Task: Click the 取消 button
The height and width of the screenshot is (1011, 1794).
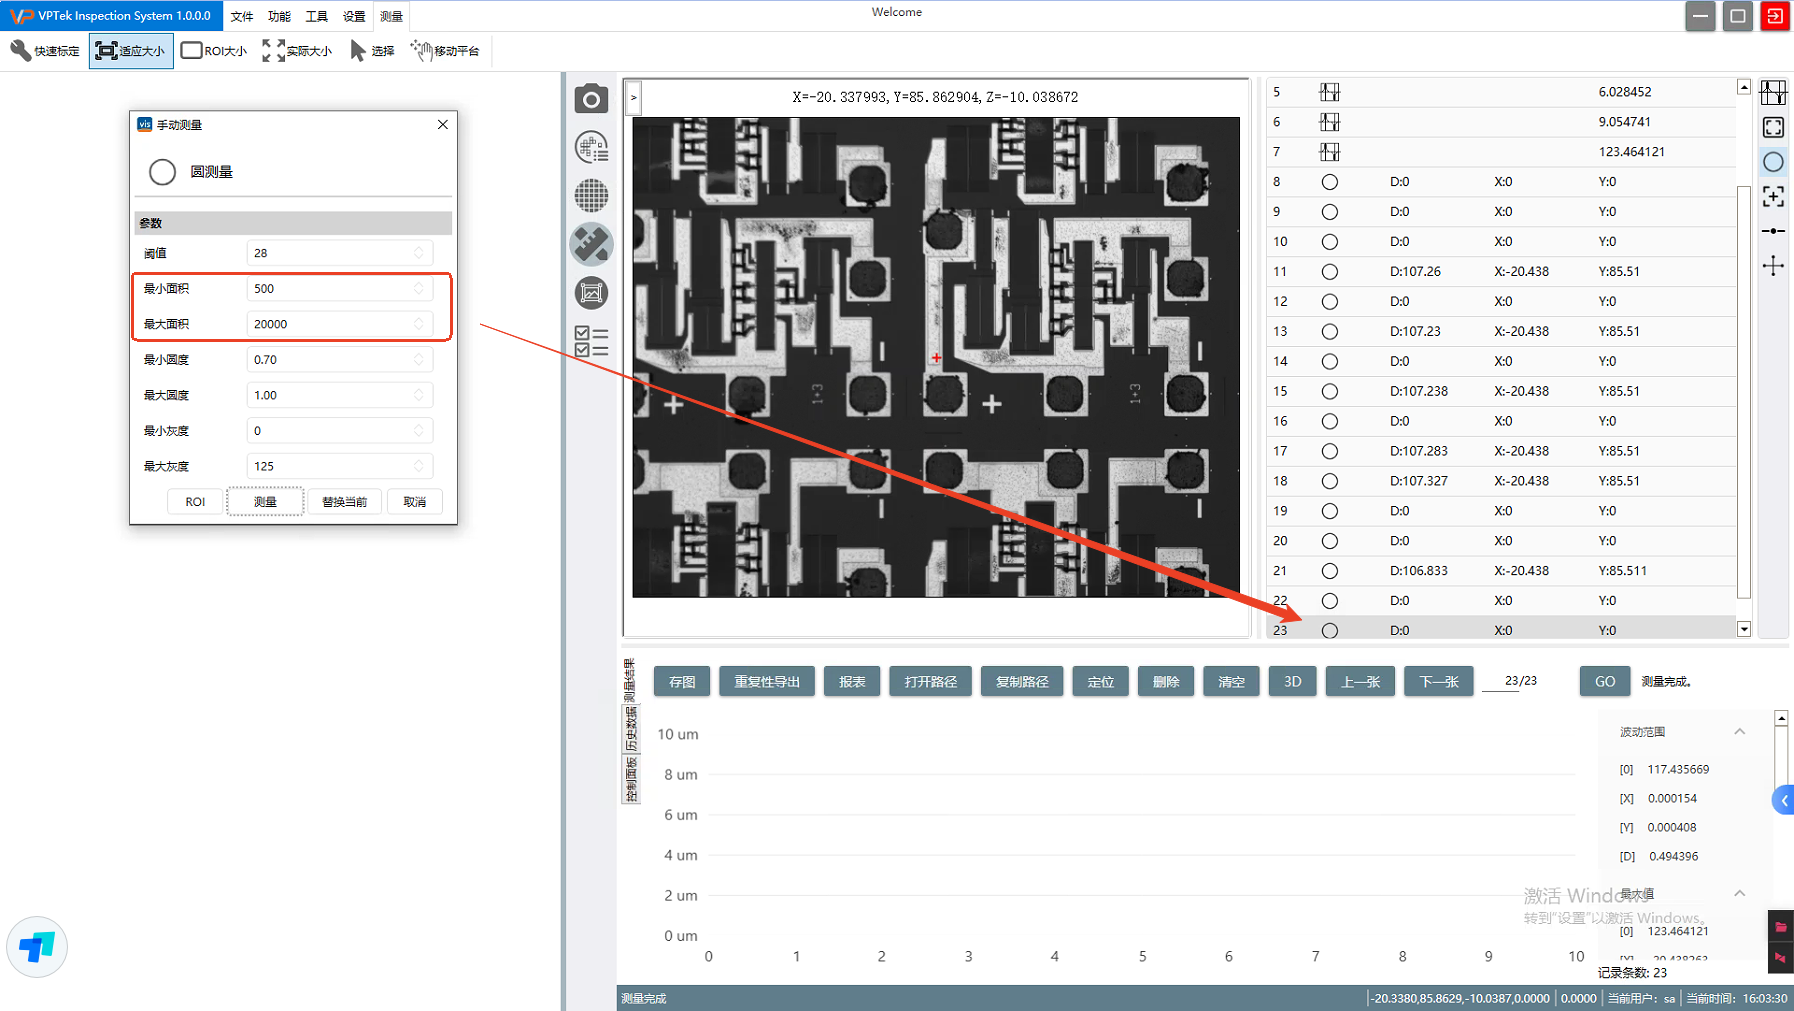Action: pyautogui.click(x=415, y=502)
